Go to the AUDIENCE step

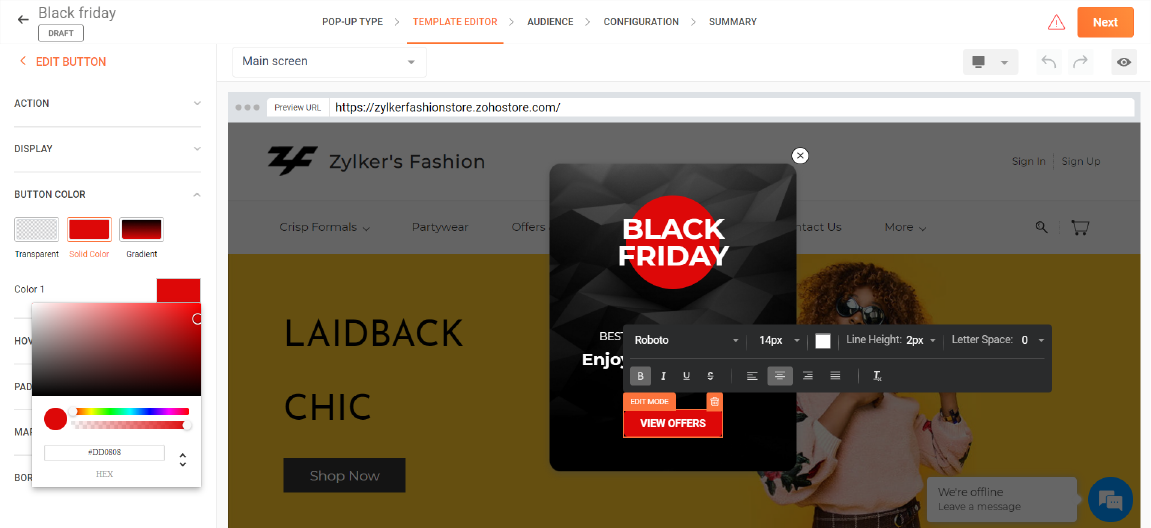coord(550,22)
